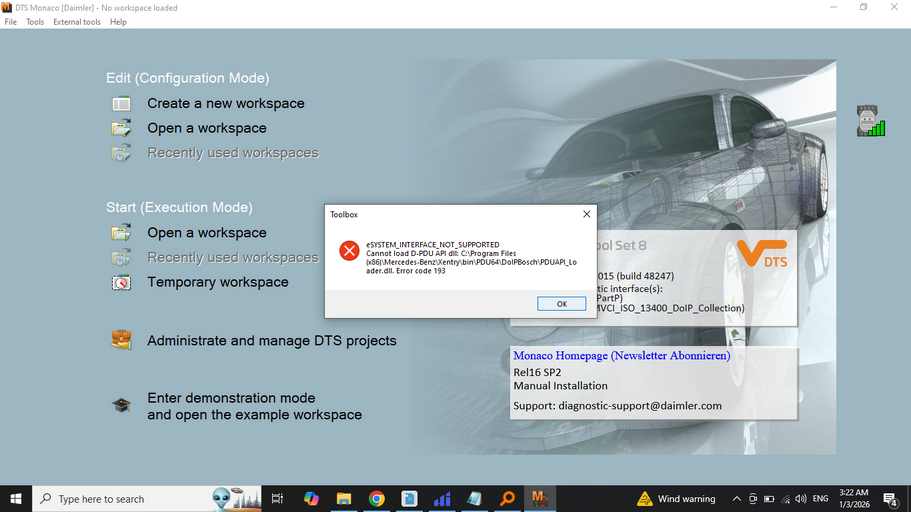The image size is (911, 512).
Task: Click the folder icon beside Edit-mode Open a workspace
Action: tap(121, 128)
